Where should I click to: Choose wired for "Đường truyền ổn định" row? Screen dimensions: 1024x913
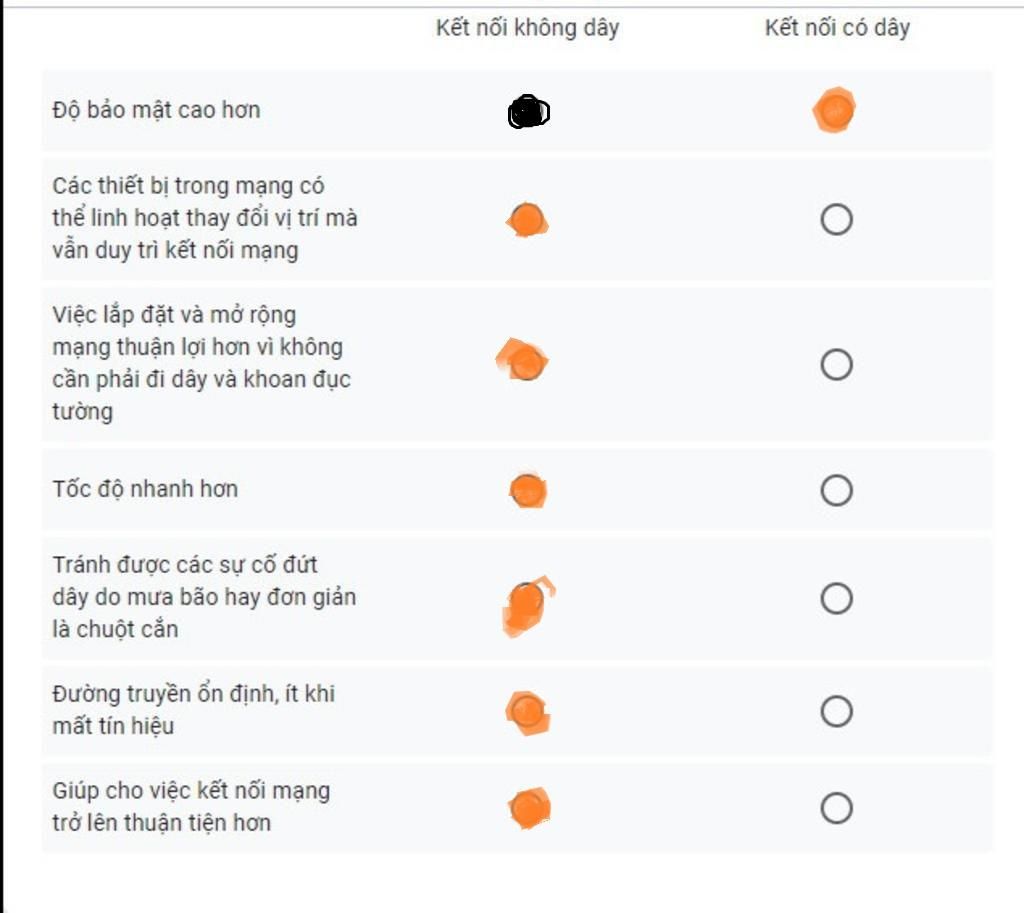click(x=837, y=711)
